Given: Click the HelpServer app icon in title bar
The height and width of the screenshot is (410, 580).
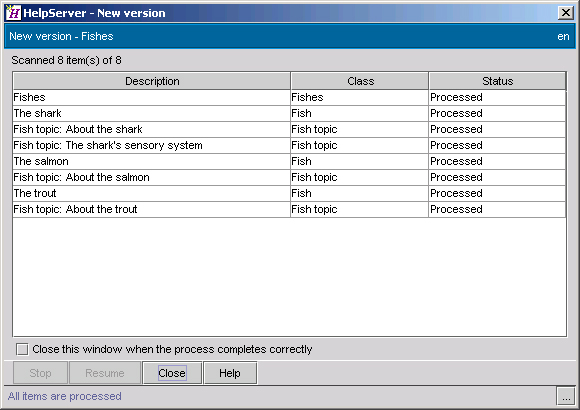Looking at the screenshot, I should coord(14,13).
